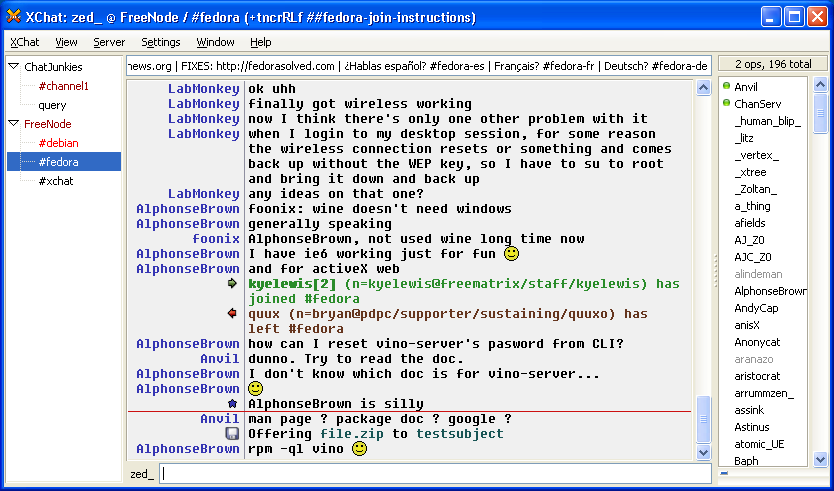Click the smiley after 'rpm -ql vino'

[x=360, y=448]
